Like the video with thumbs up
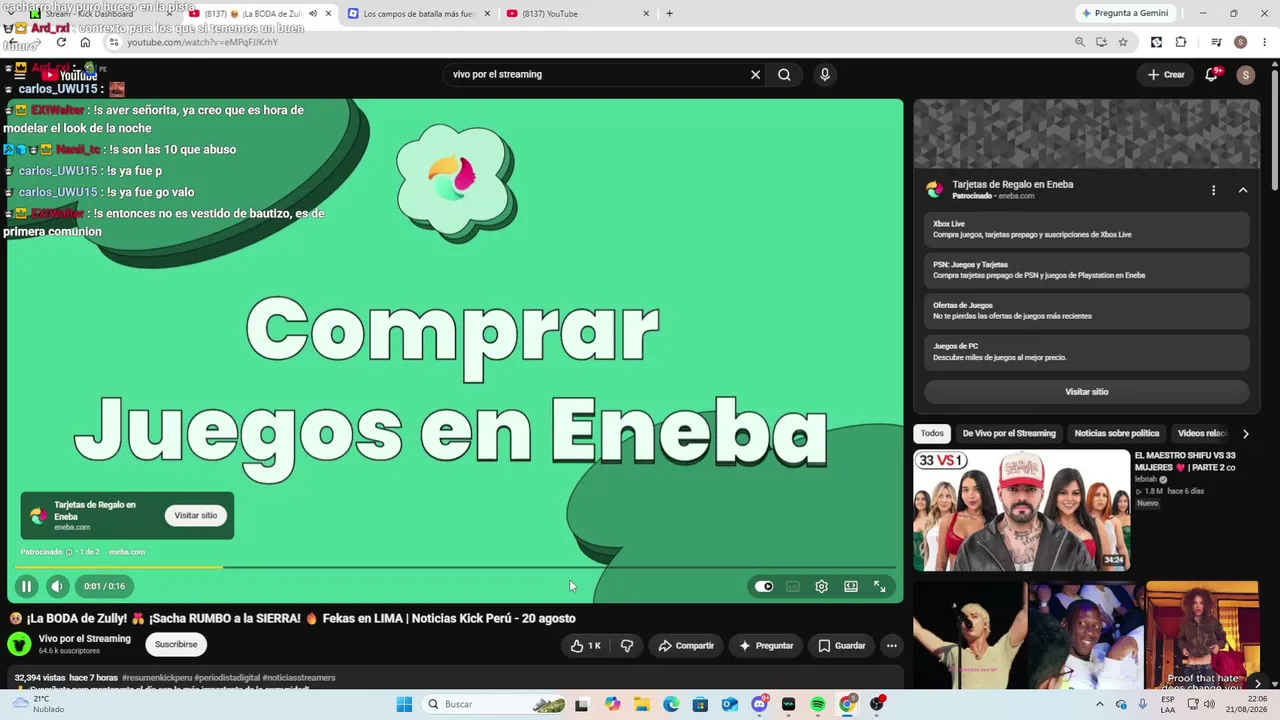The height and width of the screenshot is (720, 1280). [586, 646]
